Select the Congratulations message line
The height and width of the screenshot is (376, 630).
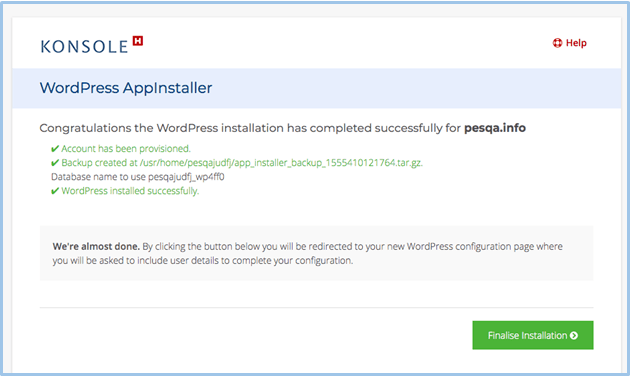click(x=282, y=128)
